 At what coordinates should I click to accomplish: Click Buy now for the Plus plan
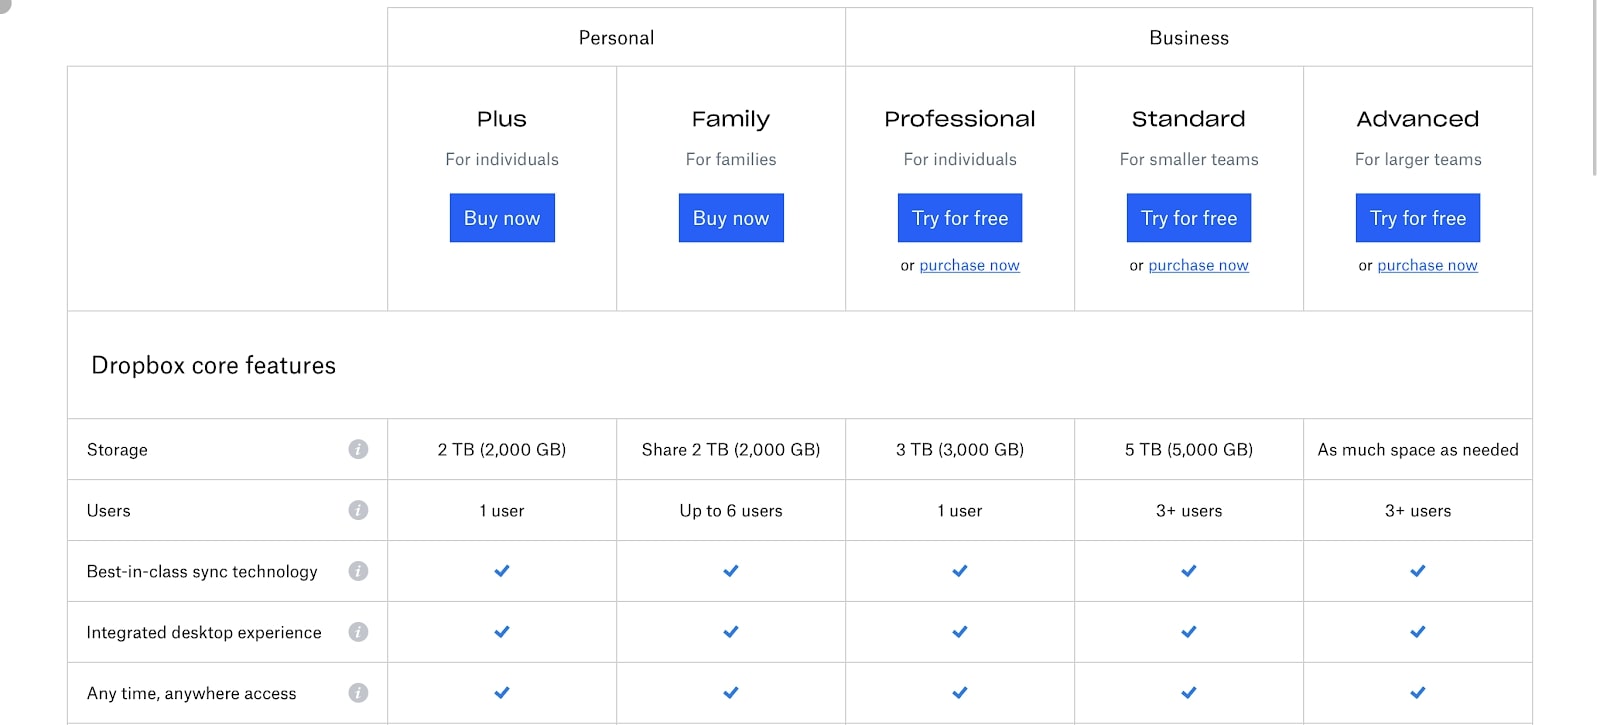click(x=502, y=218)
